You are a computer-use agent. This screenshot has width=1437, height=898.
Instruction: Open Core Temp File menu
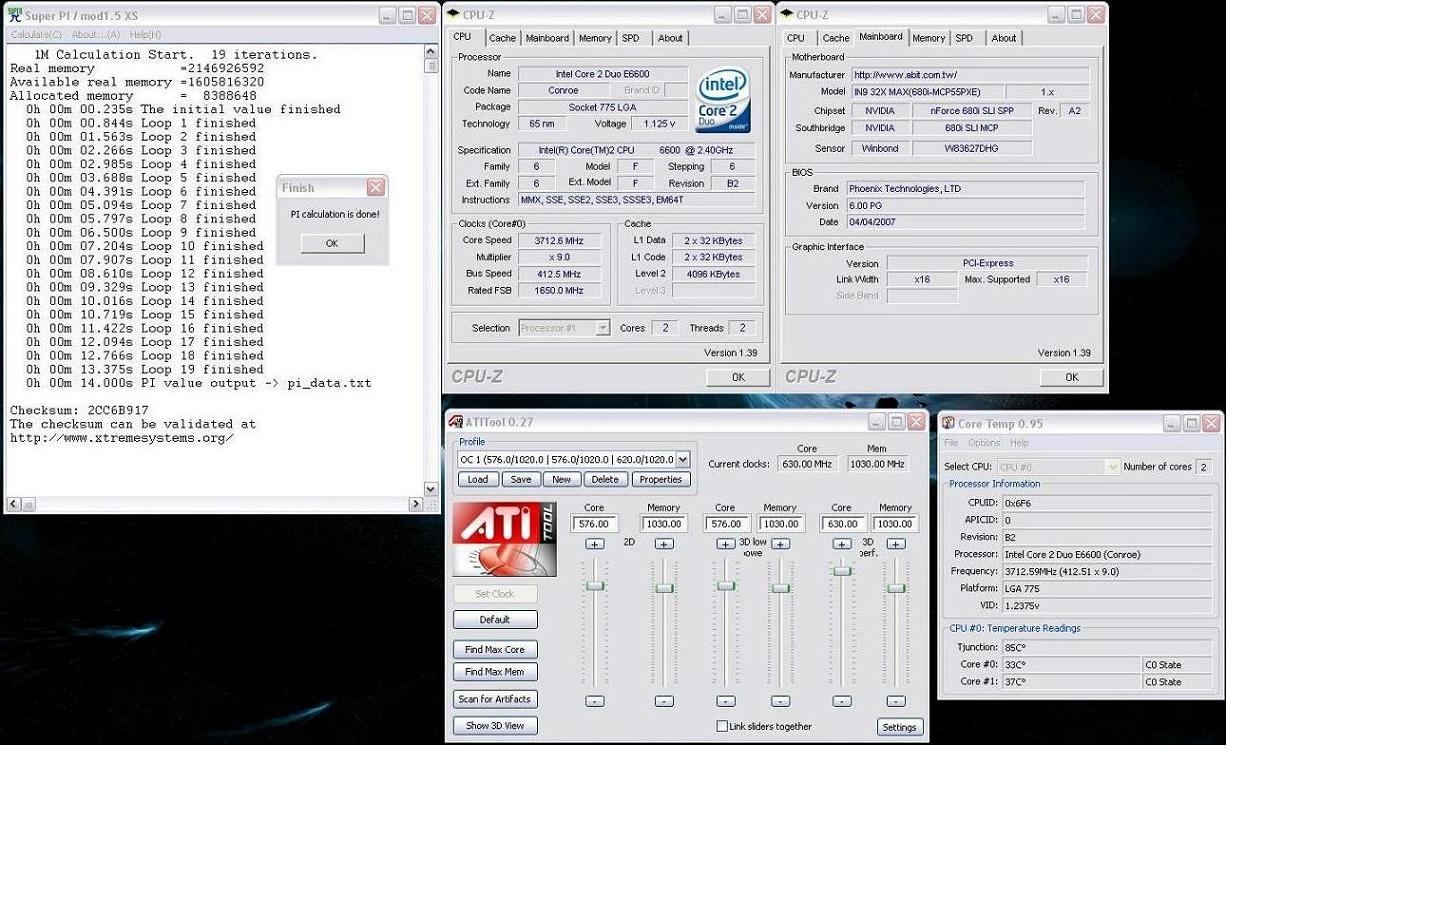click(951, 443)
